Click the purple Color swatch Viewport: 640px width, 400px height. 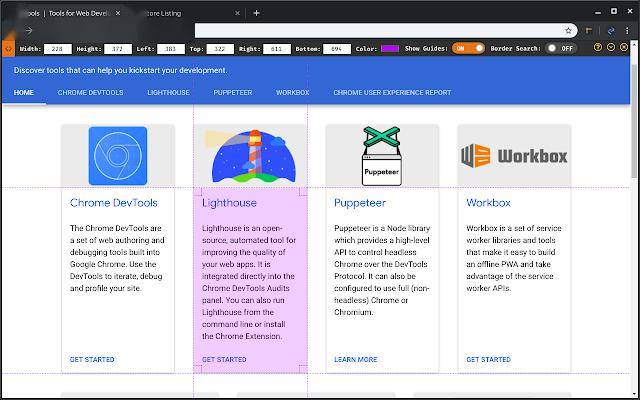click(389, 49)
